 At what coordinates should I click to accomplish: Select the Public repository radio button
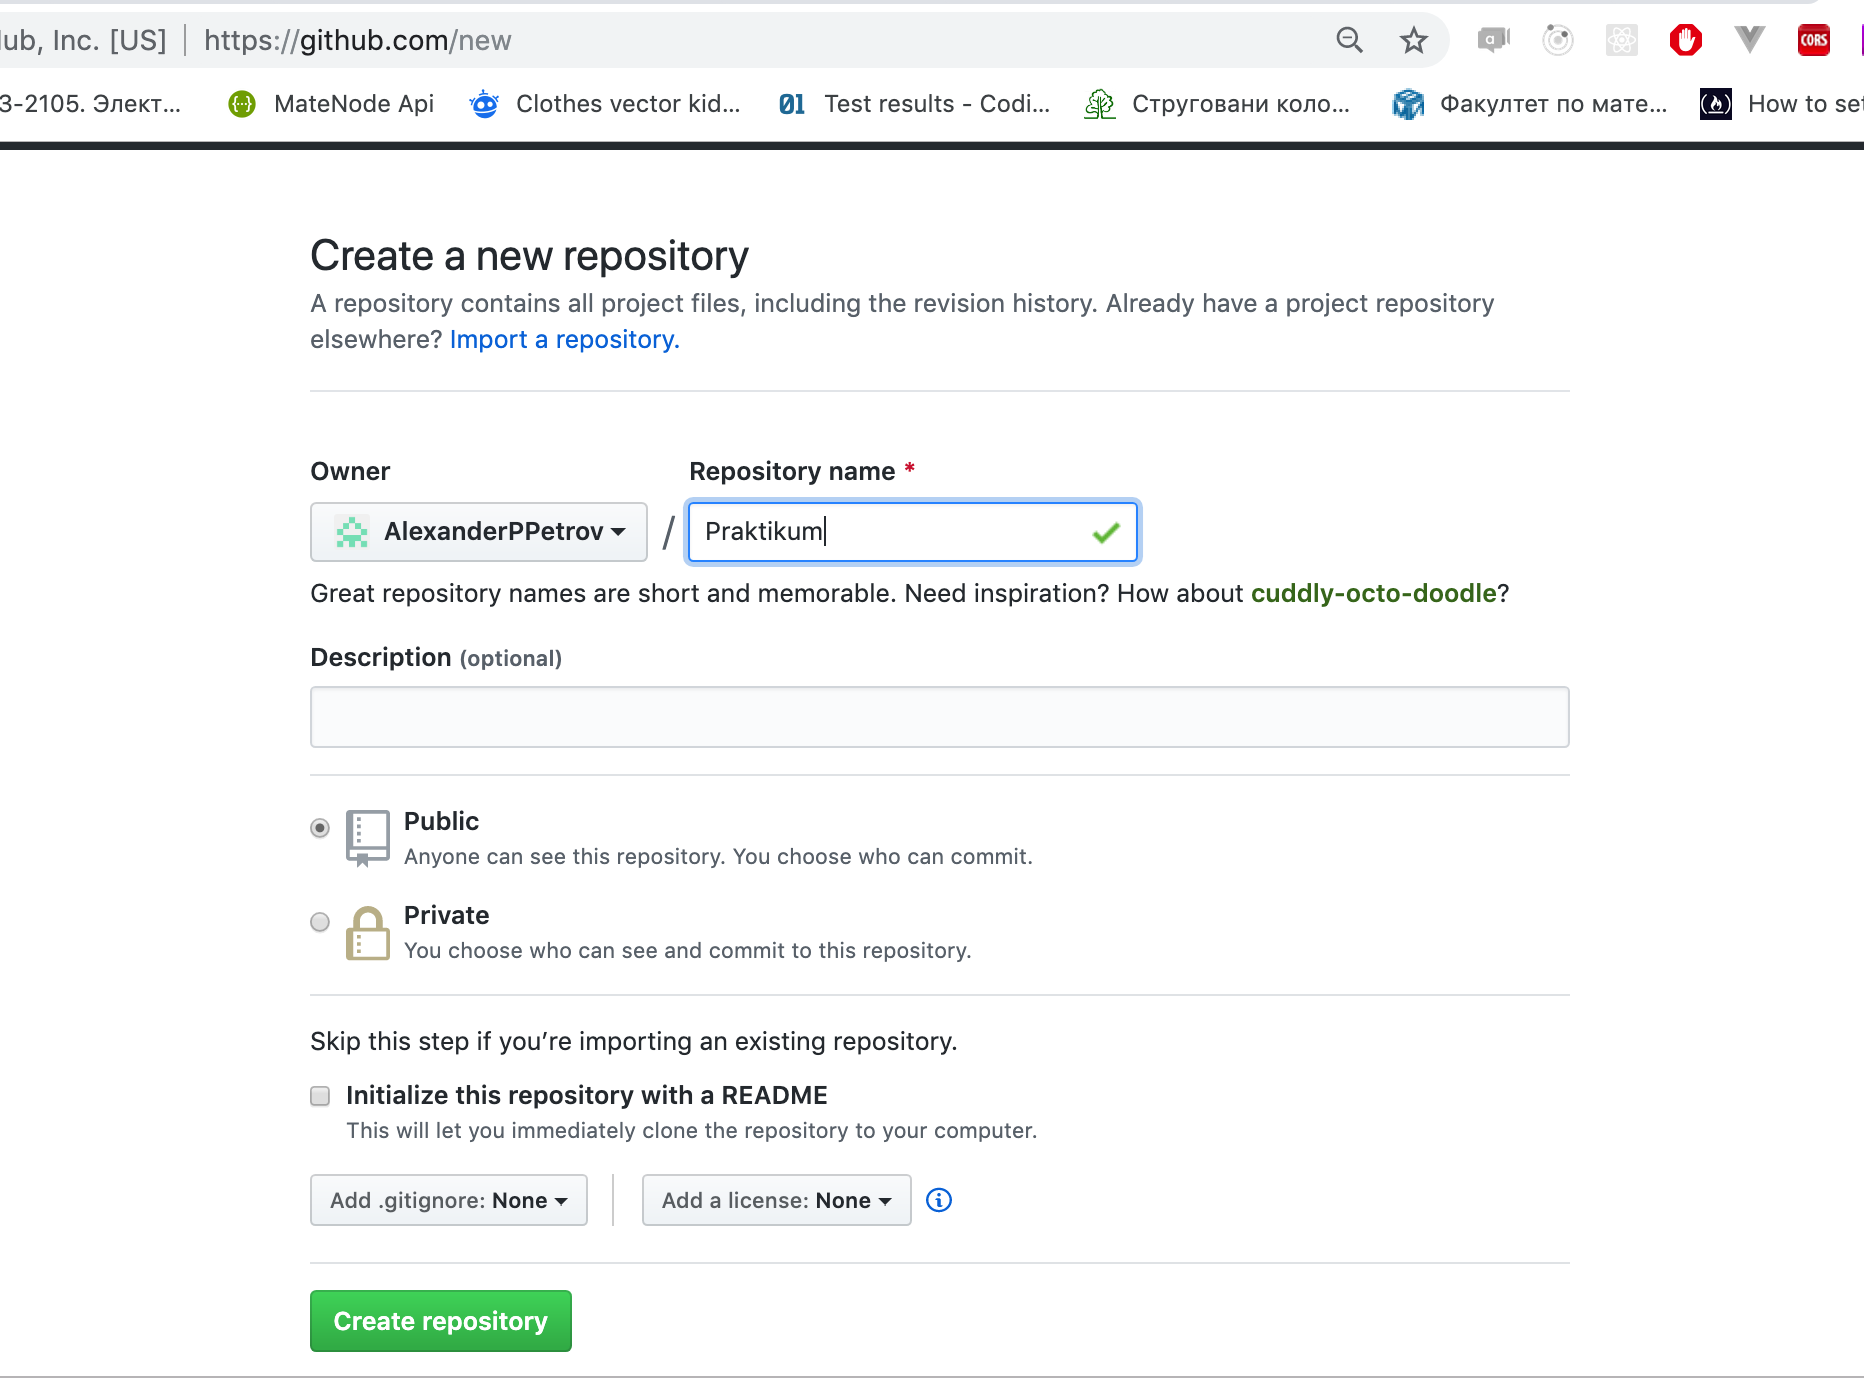pyautogui.click(x=320, y=828)
